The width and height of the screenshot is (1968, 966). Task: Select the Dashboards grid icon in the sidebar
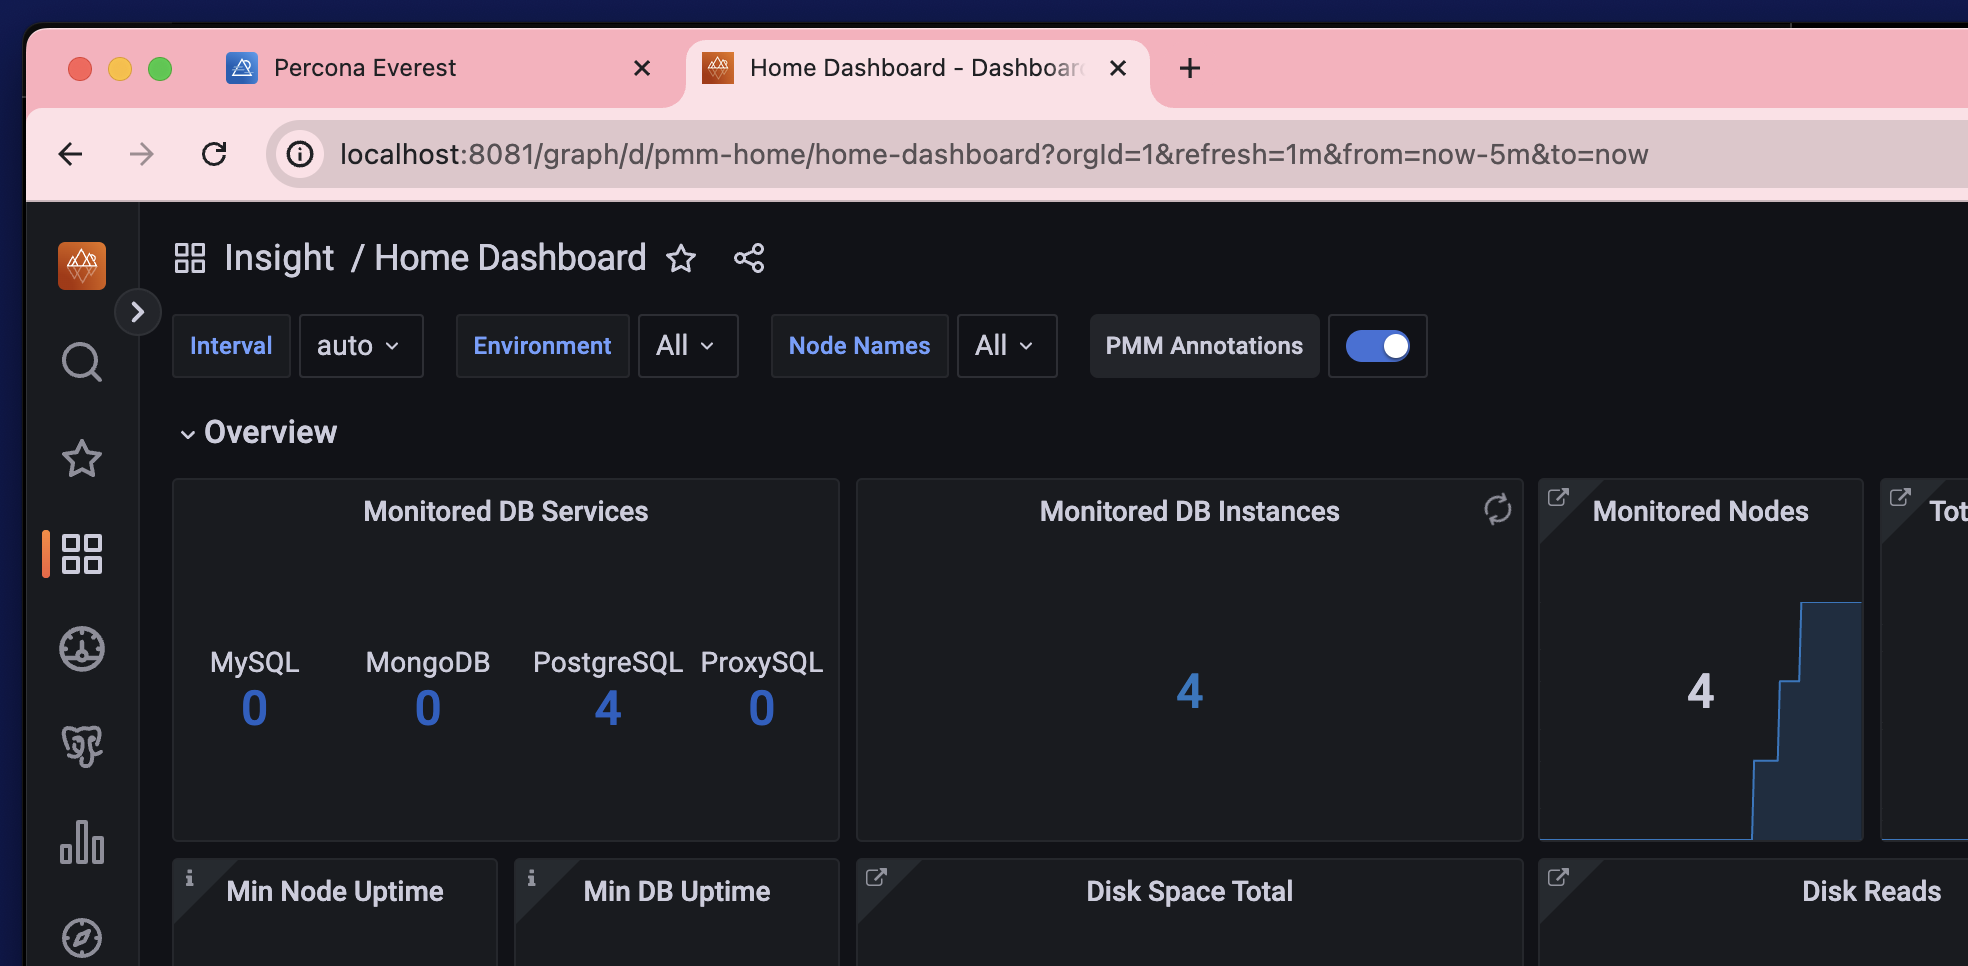[81, 554]
